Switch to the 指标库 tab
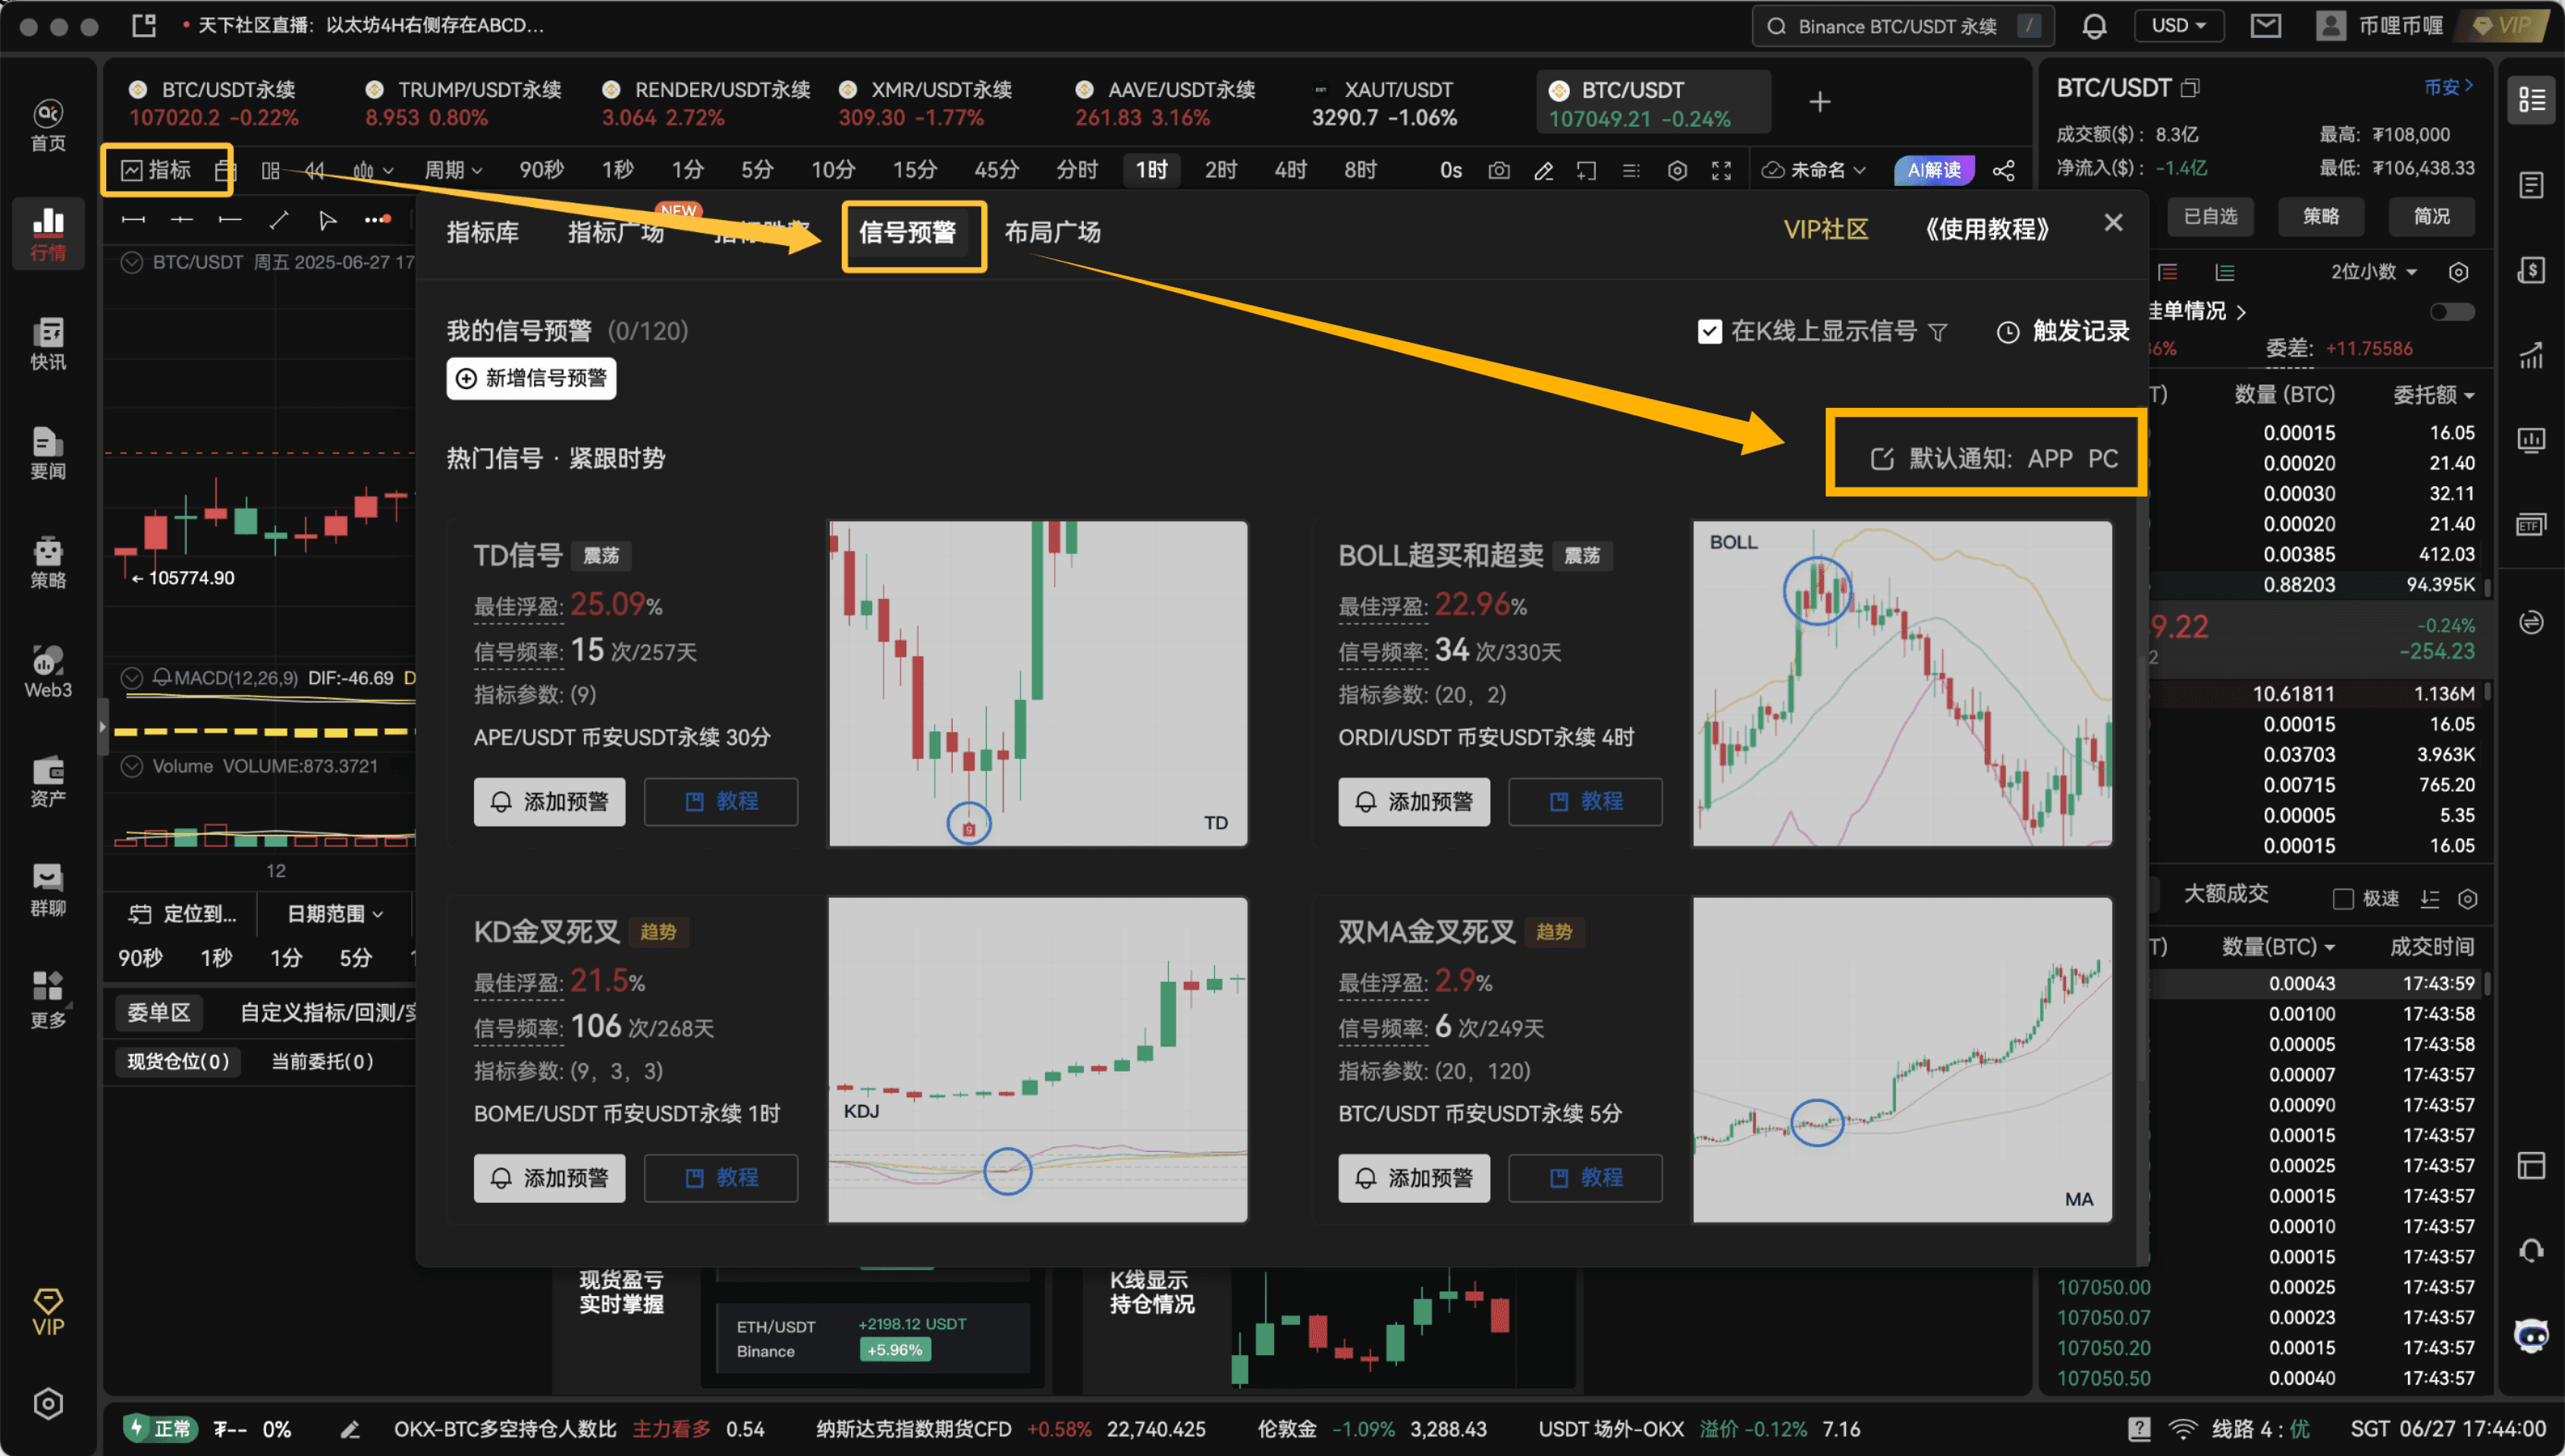Screen dimensions: 2565x1456 482,232
